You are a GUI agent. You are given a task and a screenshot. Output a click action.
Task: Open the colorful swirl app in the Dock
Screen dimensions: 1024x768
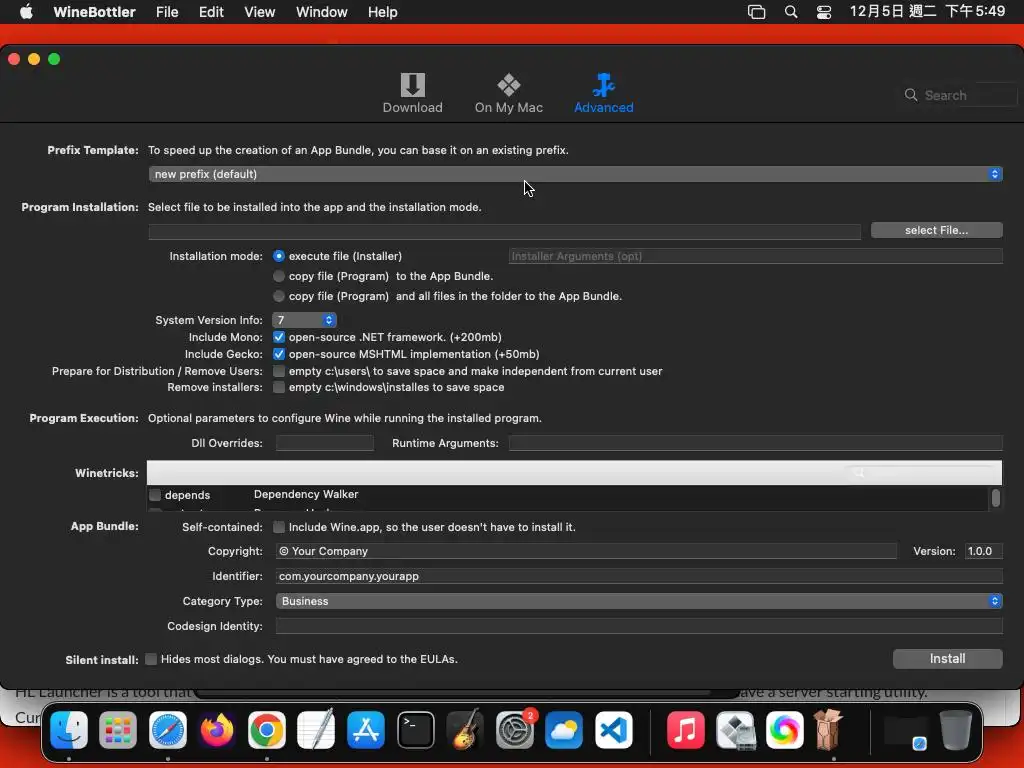coord(784,729)
